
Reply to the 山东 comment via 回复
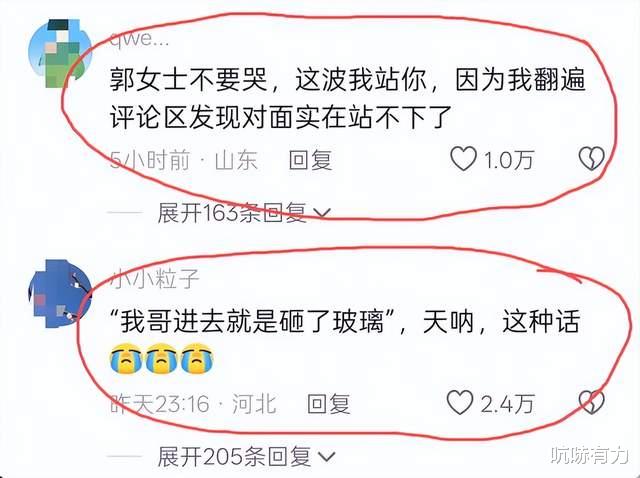(x=310, y=160)
